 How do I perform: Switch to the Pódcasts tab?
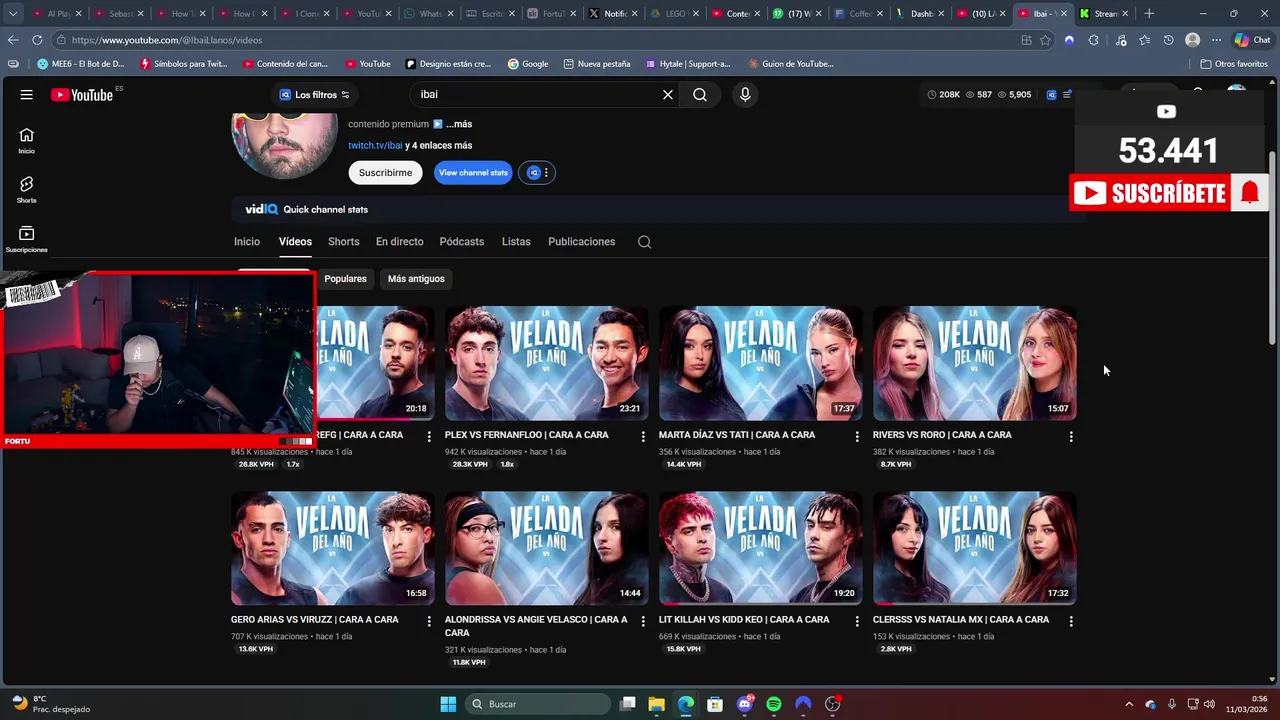click(x=462, y=242)
